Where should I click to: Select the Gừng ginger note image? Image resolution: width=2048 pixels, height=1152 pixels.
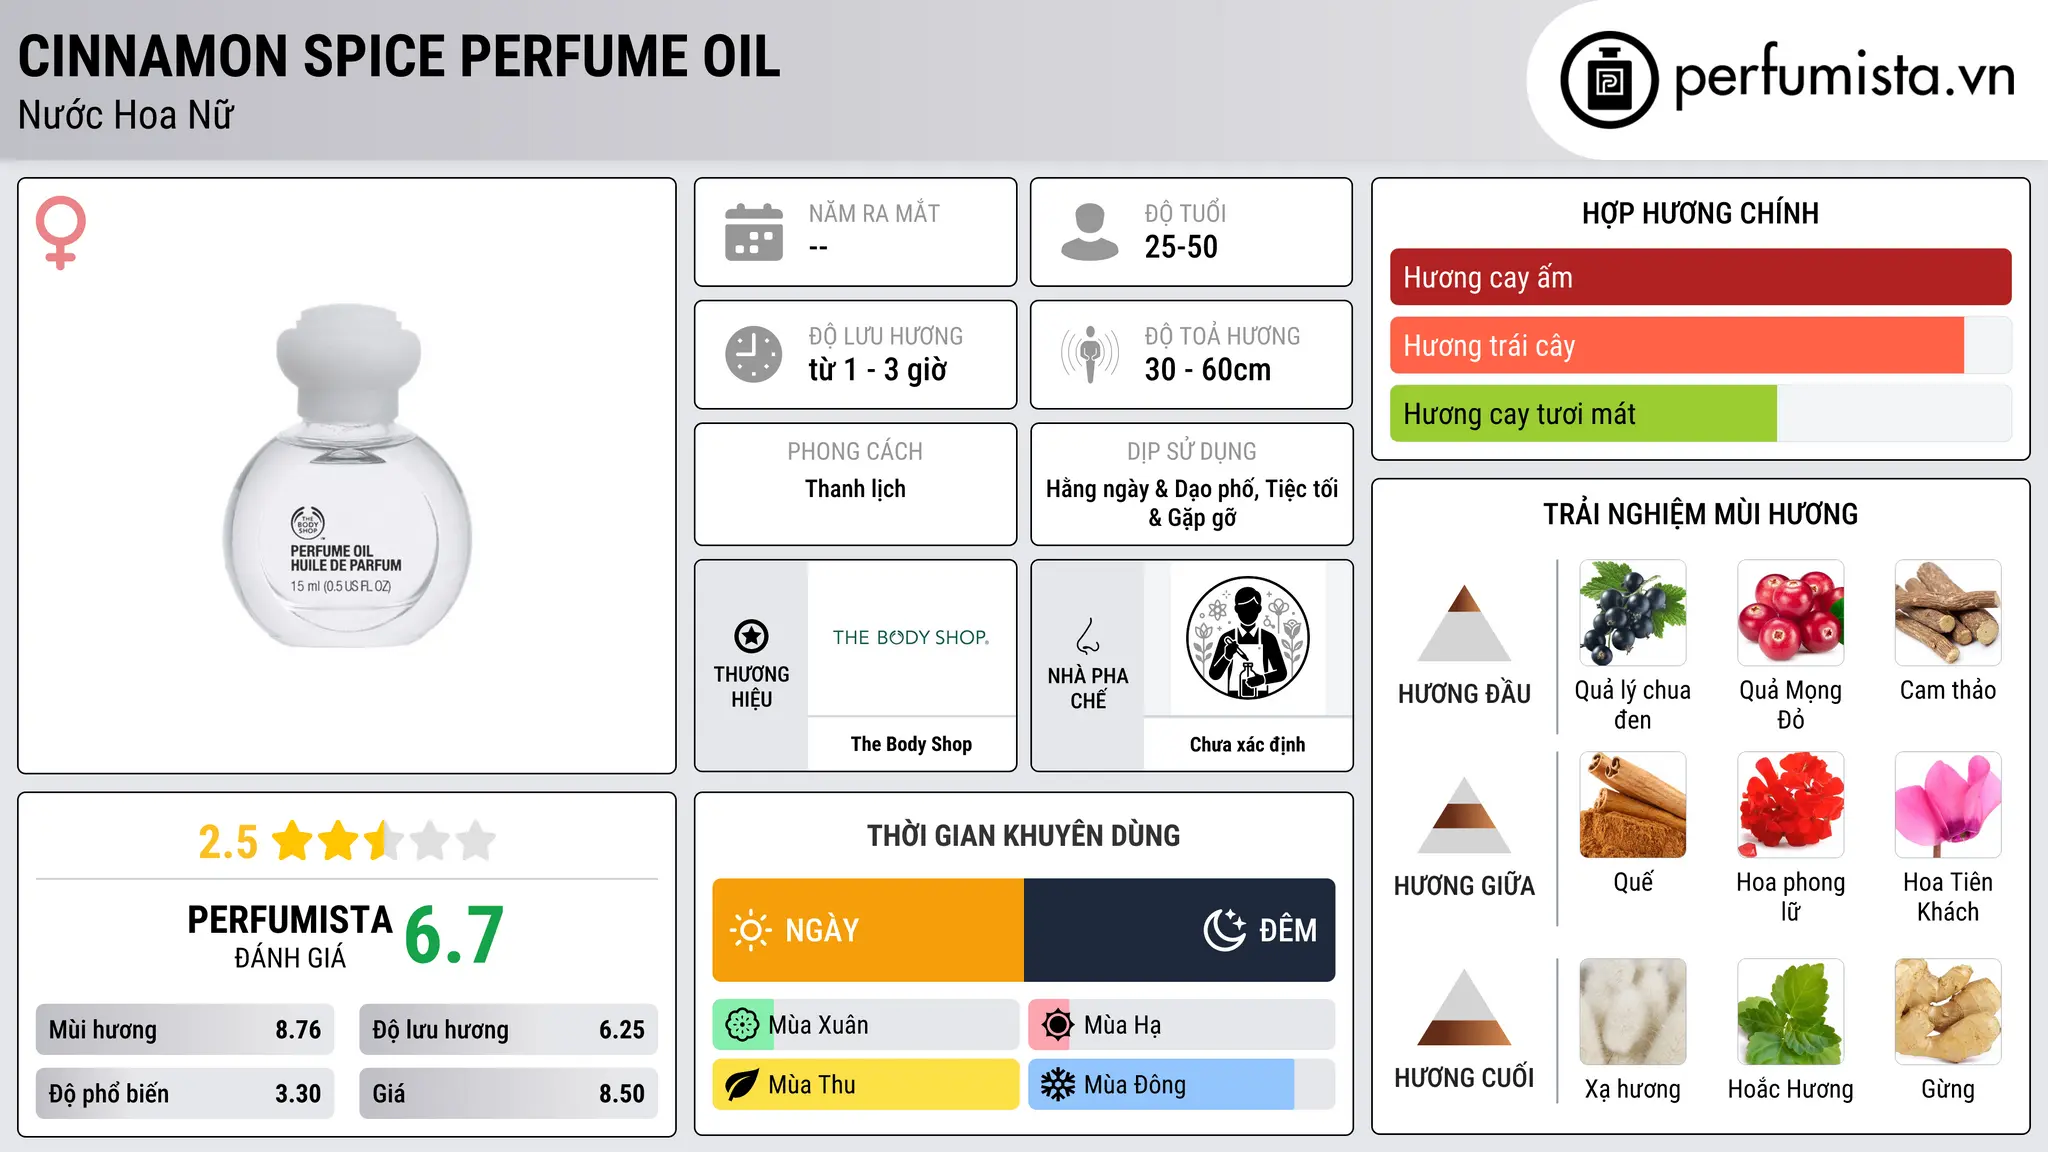pyautogui.click(x=1948, y=1012)
